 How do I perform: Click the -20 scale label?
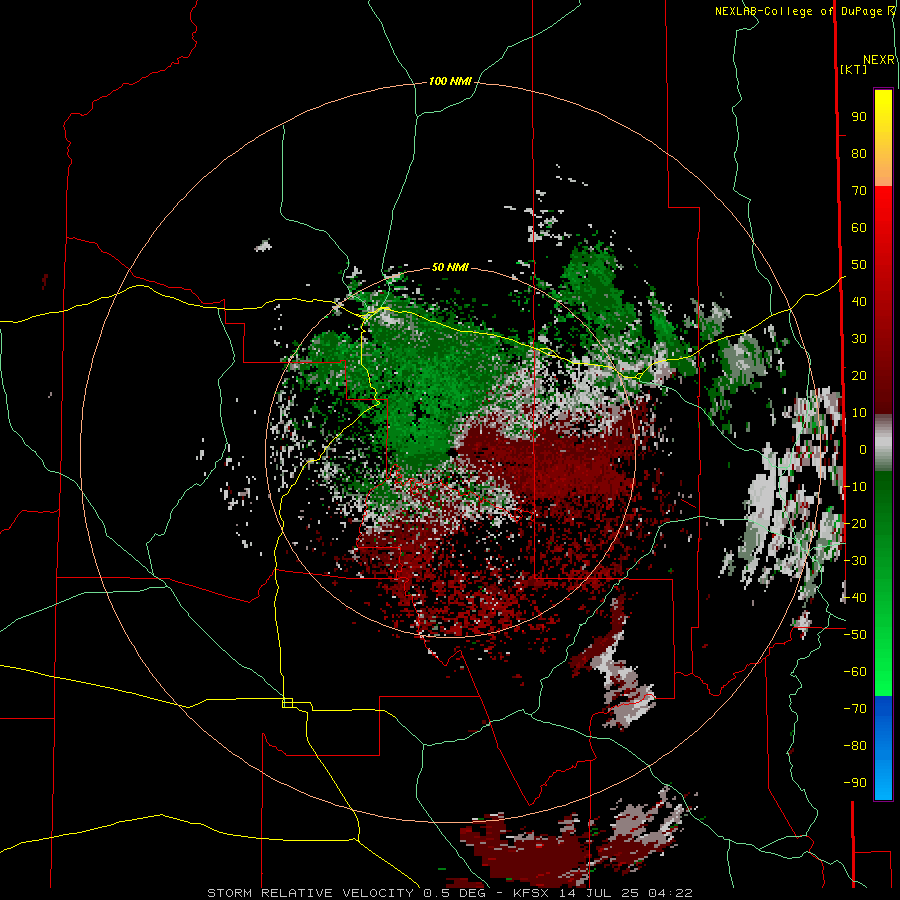(x=855, y=524)
